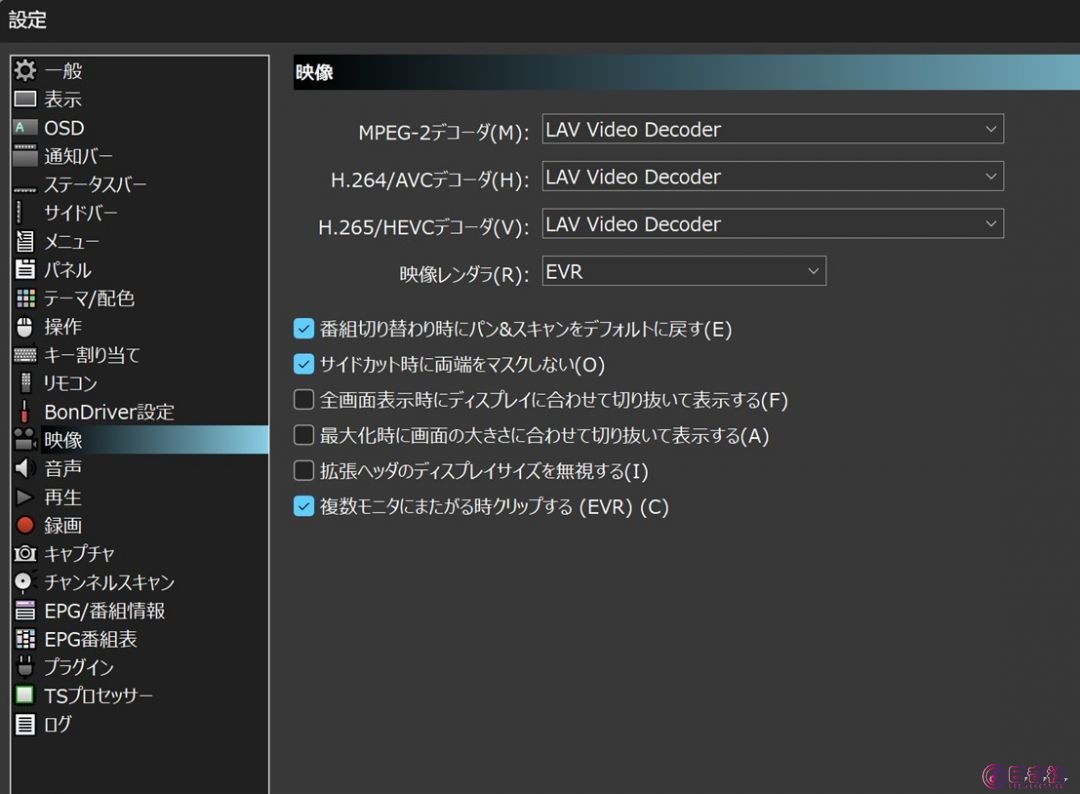Open the 映像レンダラ EVR dropdown
The image size is (1080, 794).
(x=684, y=271)
